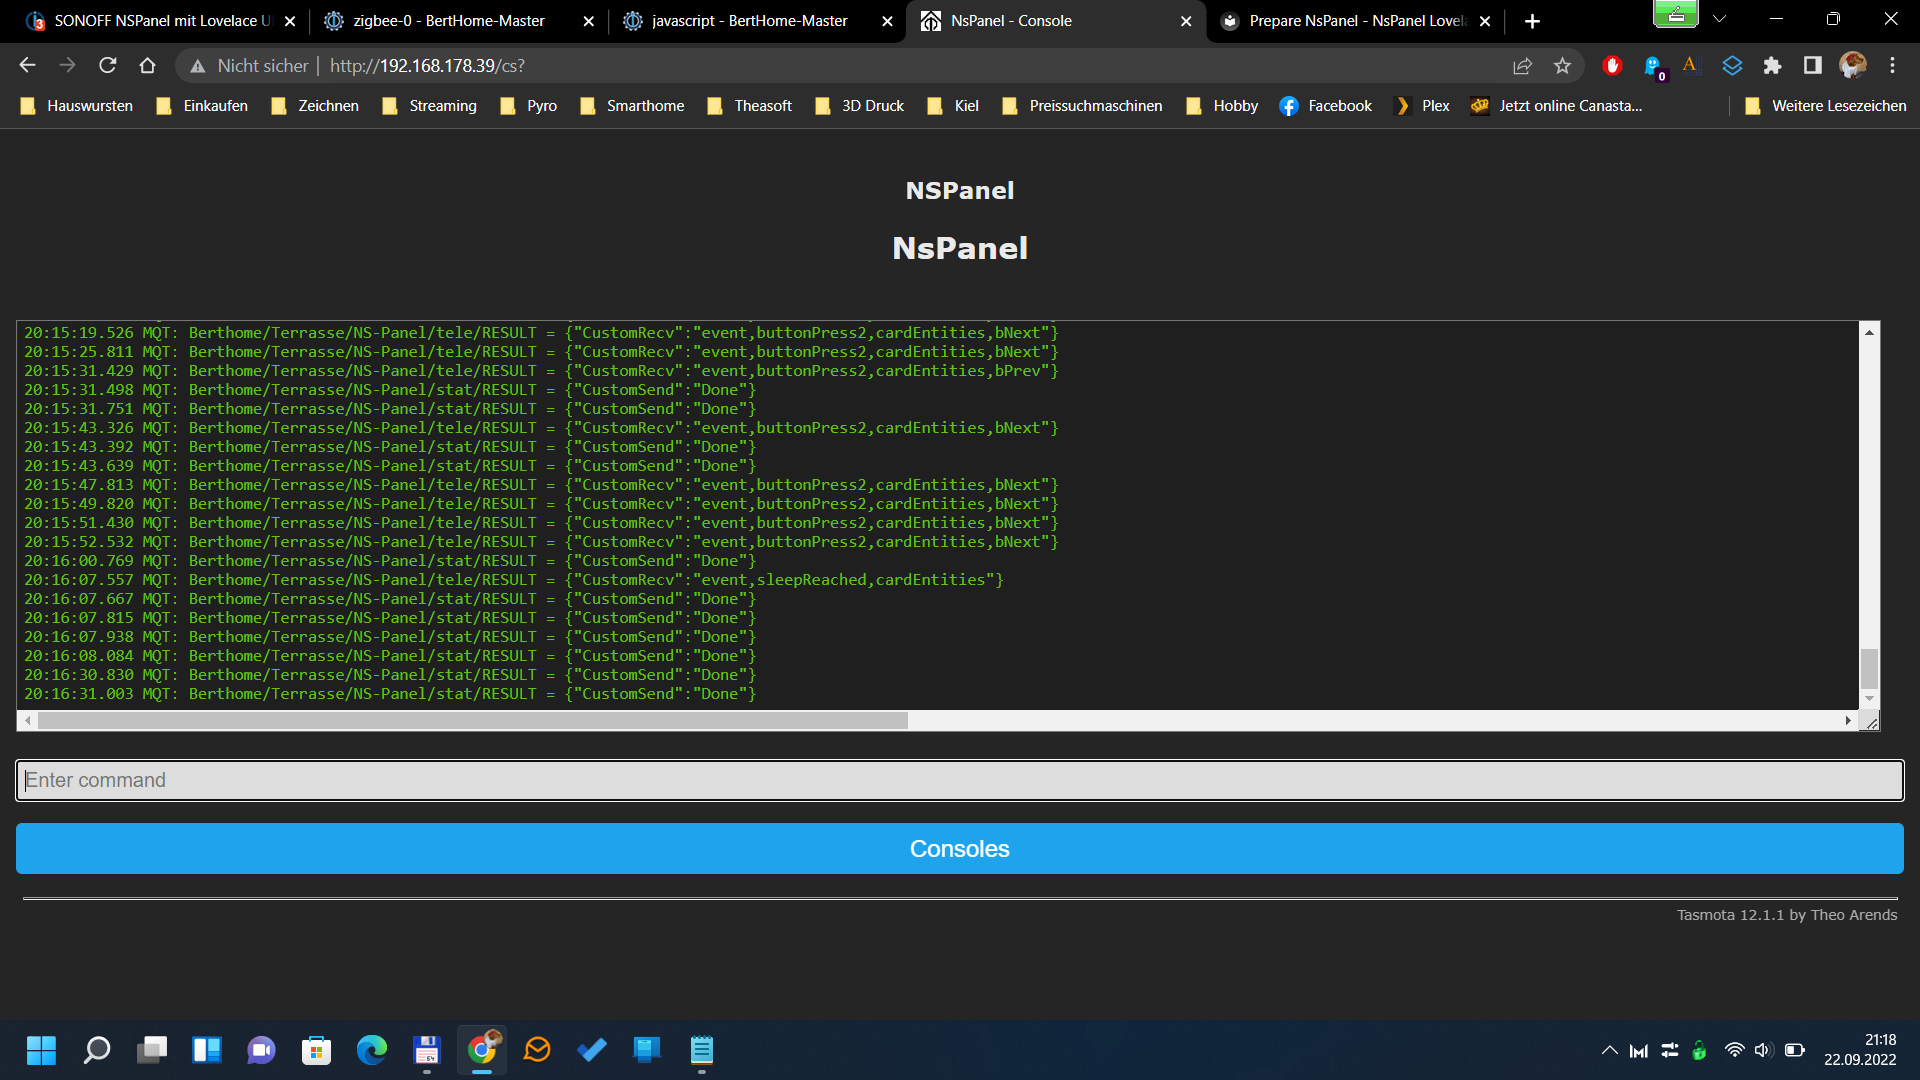Switch to SONOFF NSPanel mit Lovelace tab
The image size is (1920, 1080).
click(160, 21)
